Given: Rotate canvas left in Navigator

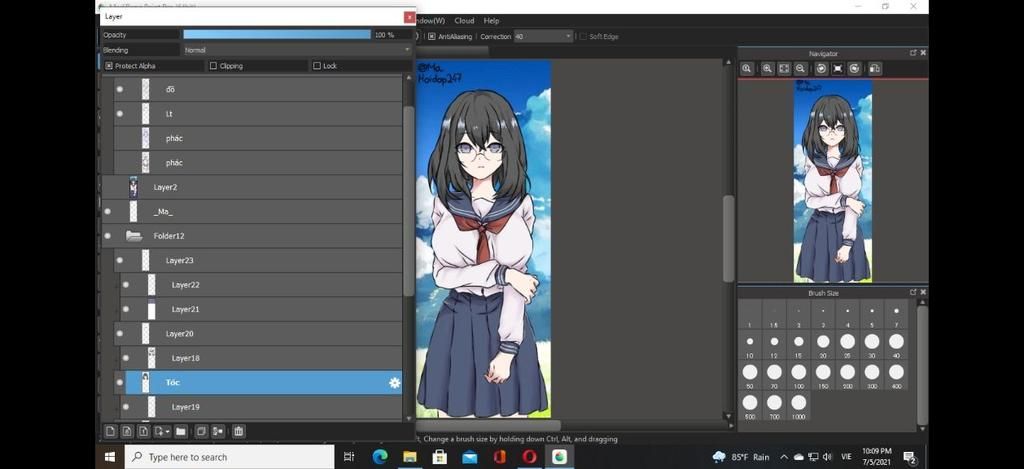Looking at the screenshot, I should point(822,69).
